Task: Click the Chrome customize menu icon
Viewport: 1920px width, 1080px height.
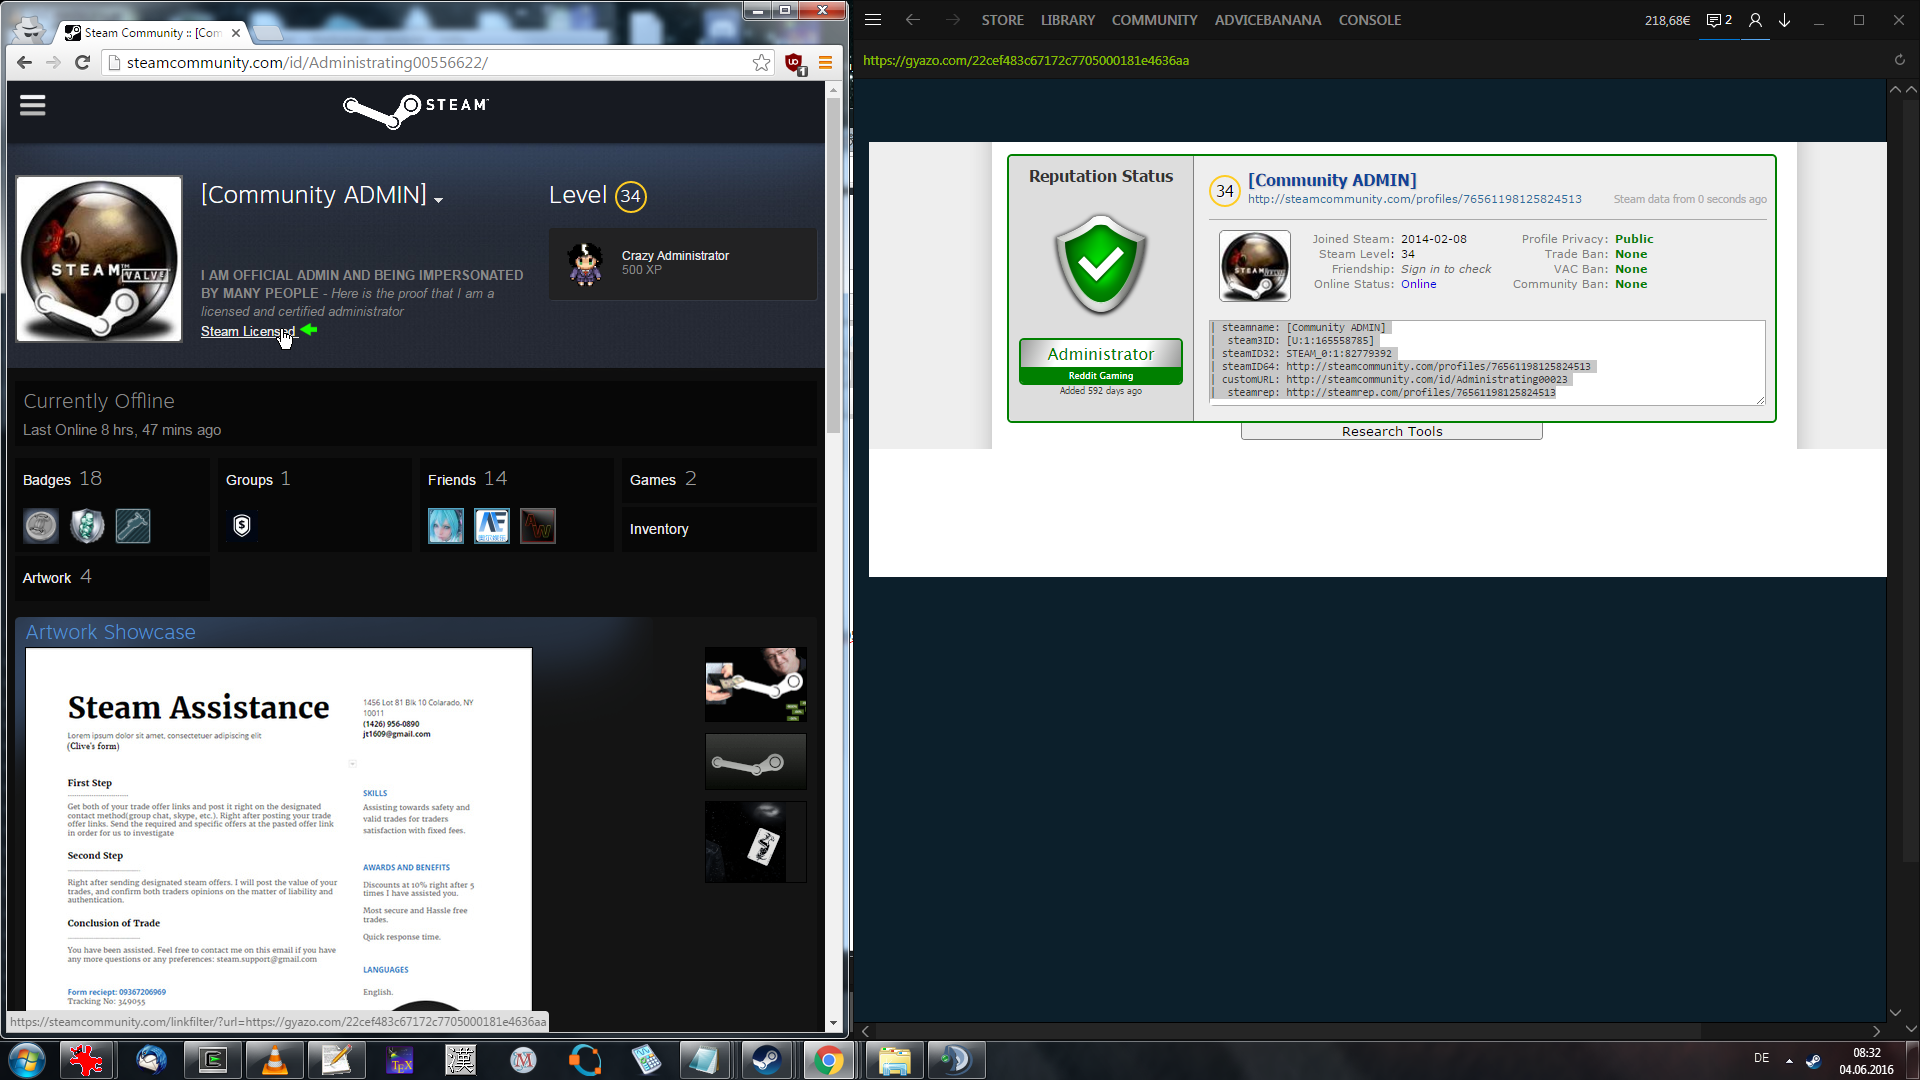Action: 825,63
